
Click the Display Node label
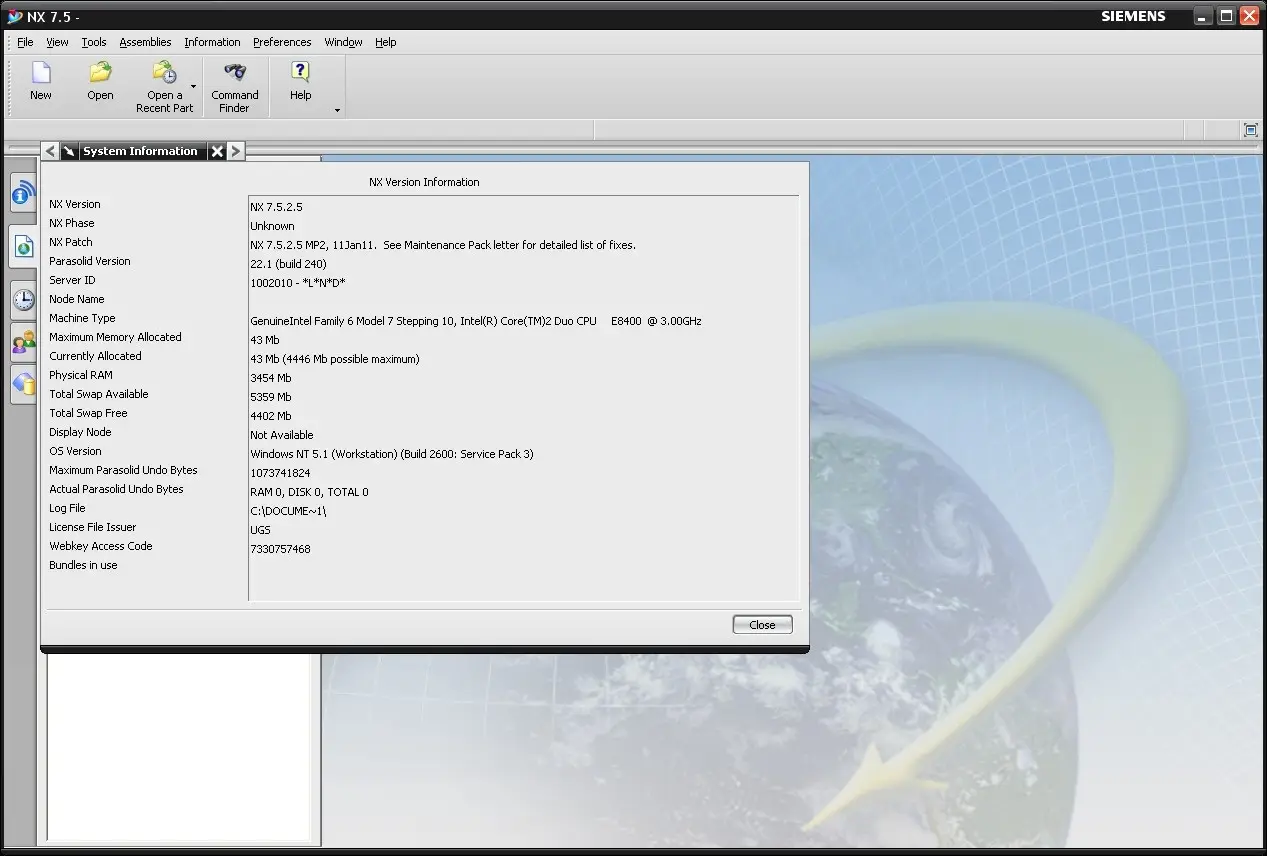click(80, 432)
